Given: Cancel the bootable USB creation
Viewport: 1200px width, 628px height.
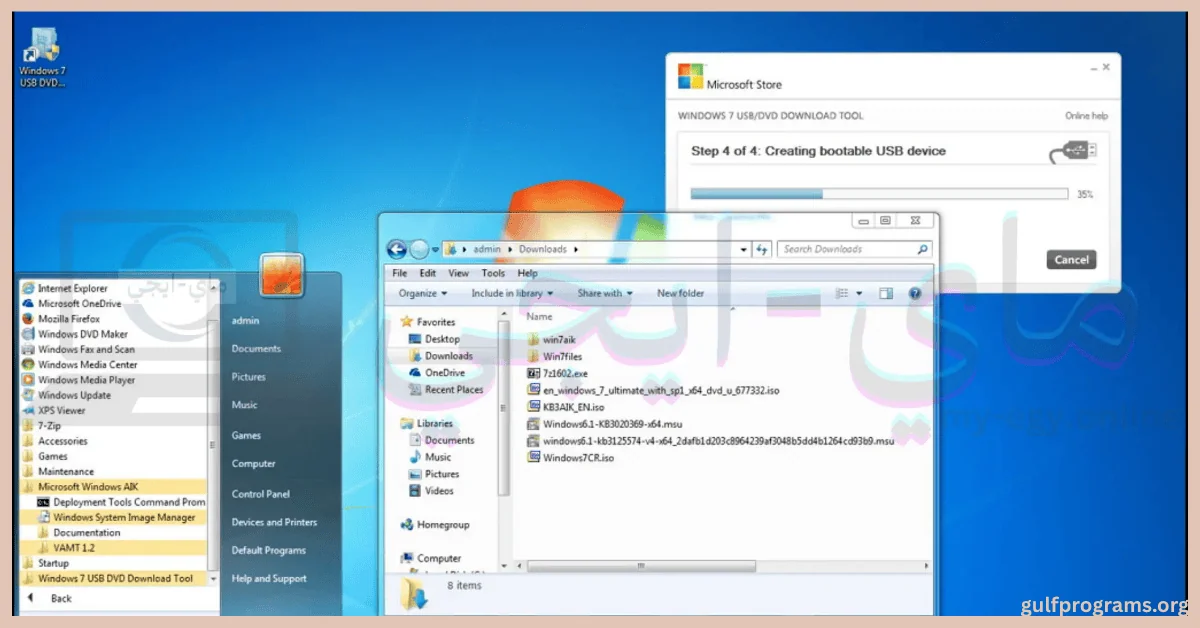Looking at the screenshot, I should (1070, 260).
